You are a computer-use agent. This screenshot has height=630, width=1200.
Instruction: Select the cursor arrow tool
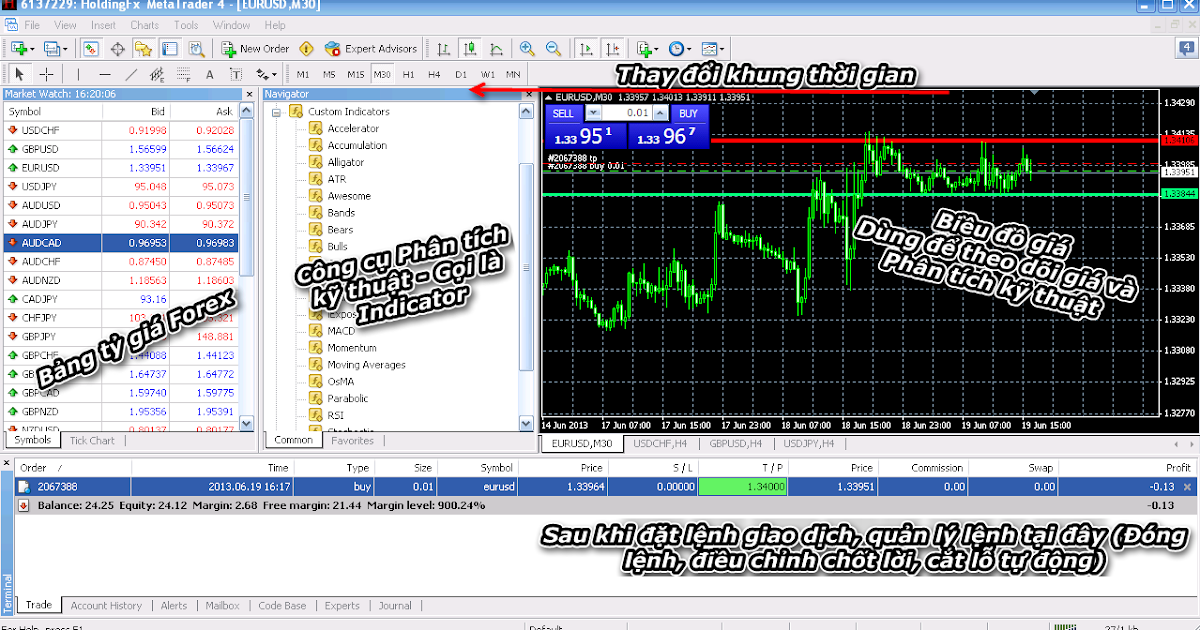(20, 74)
